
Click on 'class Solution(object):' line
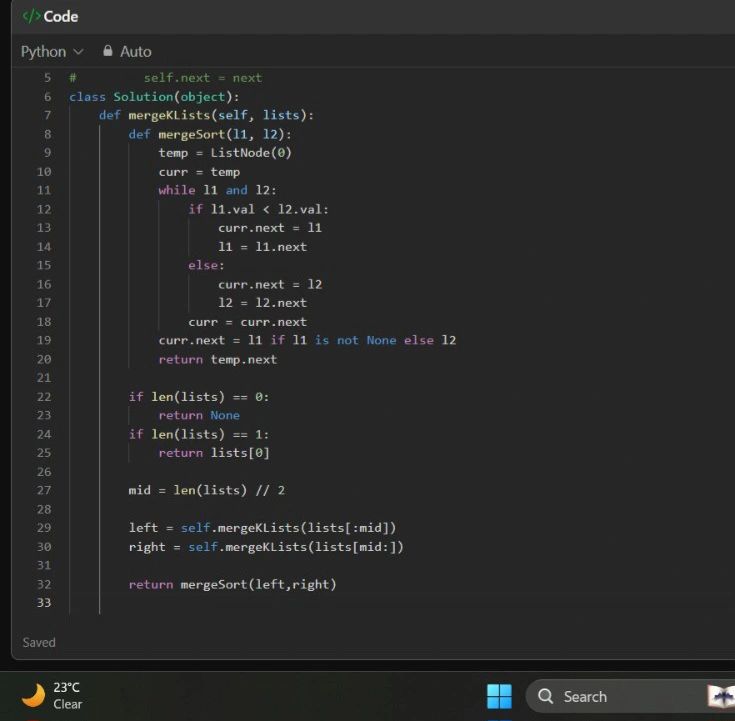pyautogui.click(x=154, y=97)
